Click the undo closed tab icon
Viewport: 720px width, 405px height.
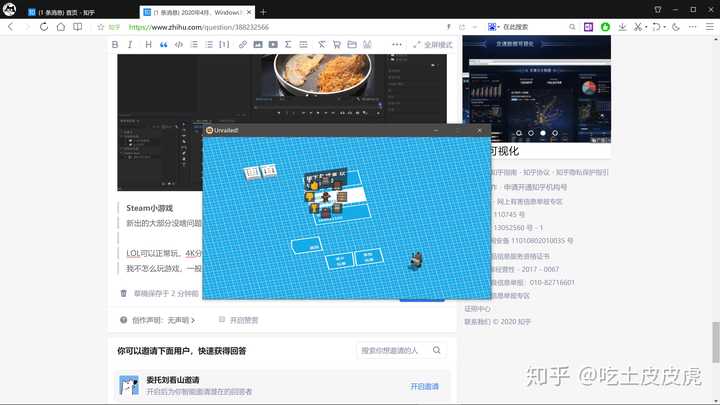click(656, 27)
